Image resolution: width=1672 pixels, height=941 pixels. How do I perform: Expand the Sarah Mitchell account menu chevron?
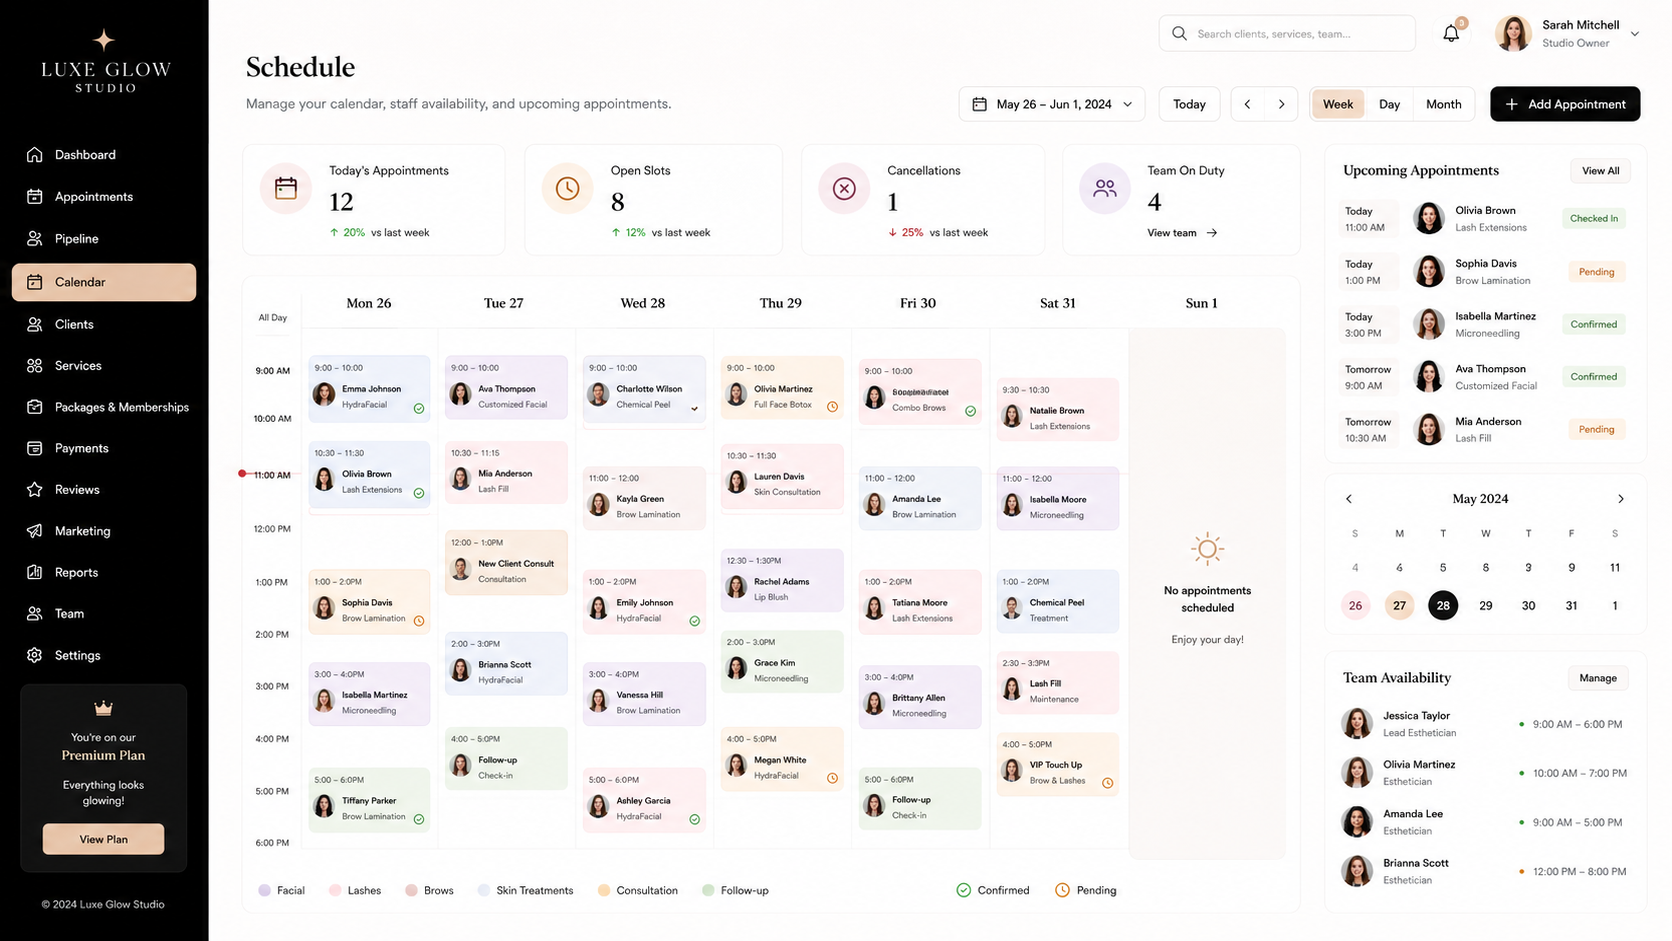pos(1635,34)
